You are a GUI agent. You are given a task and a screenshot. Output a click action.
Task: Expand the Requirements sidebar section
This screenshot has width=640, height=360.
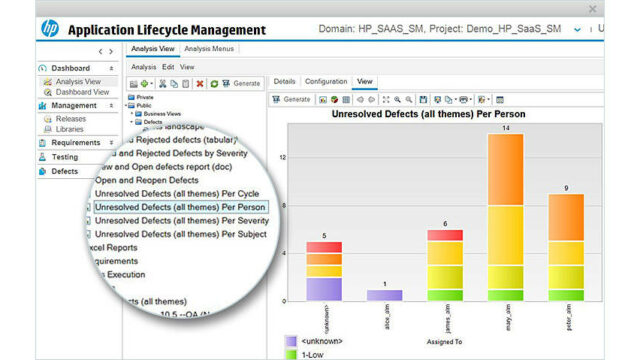(111, 143)
